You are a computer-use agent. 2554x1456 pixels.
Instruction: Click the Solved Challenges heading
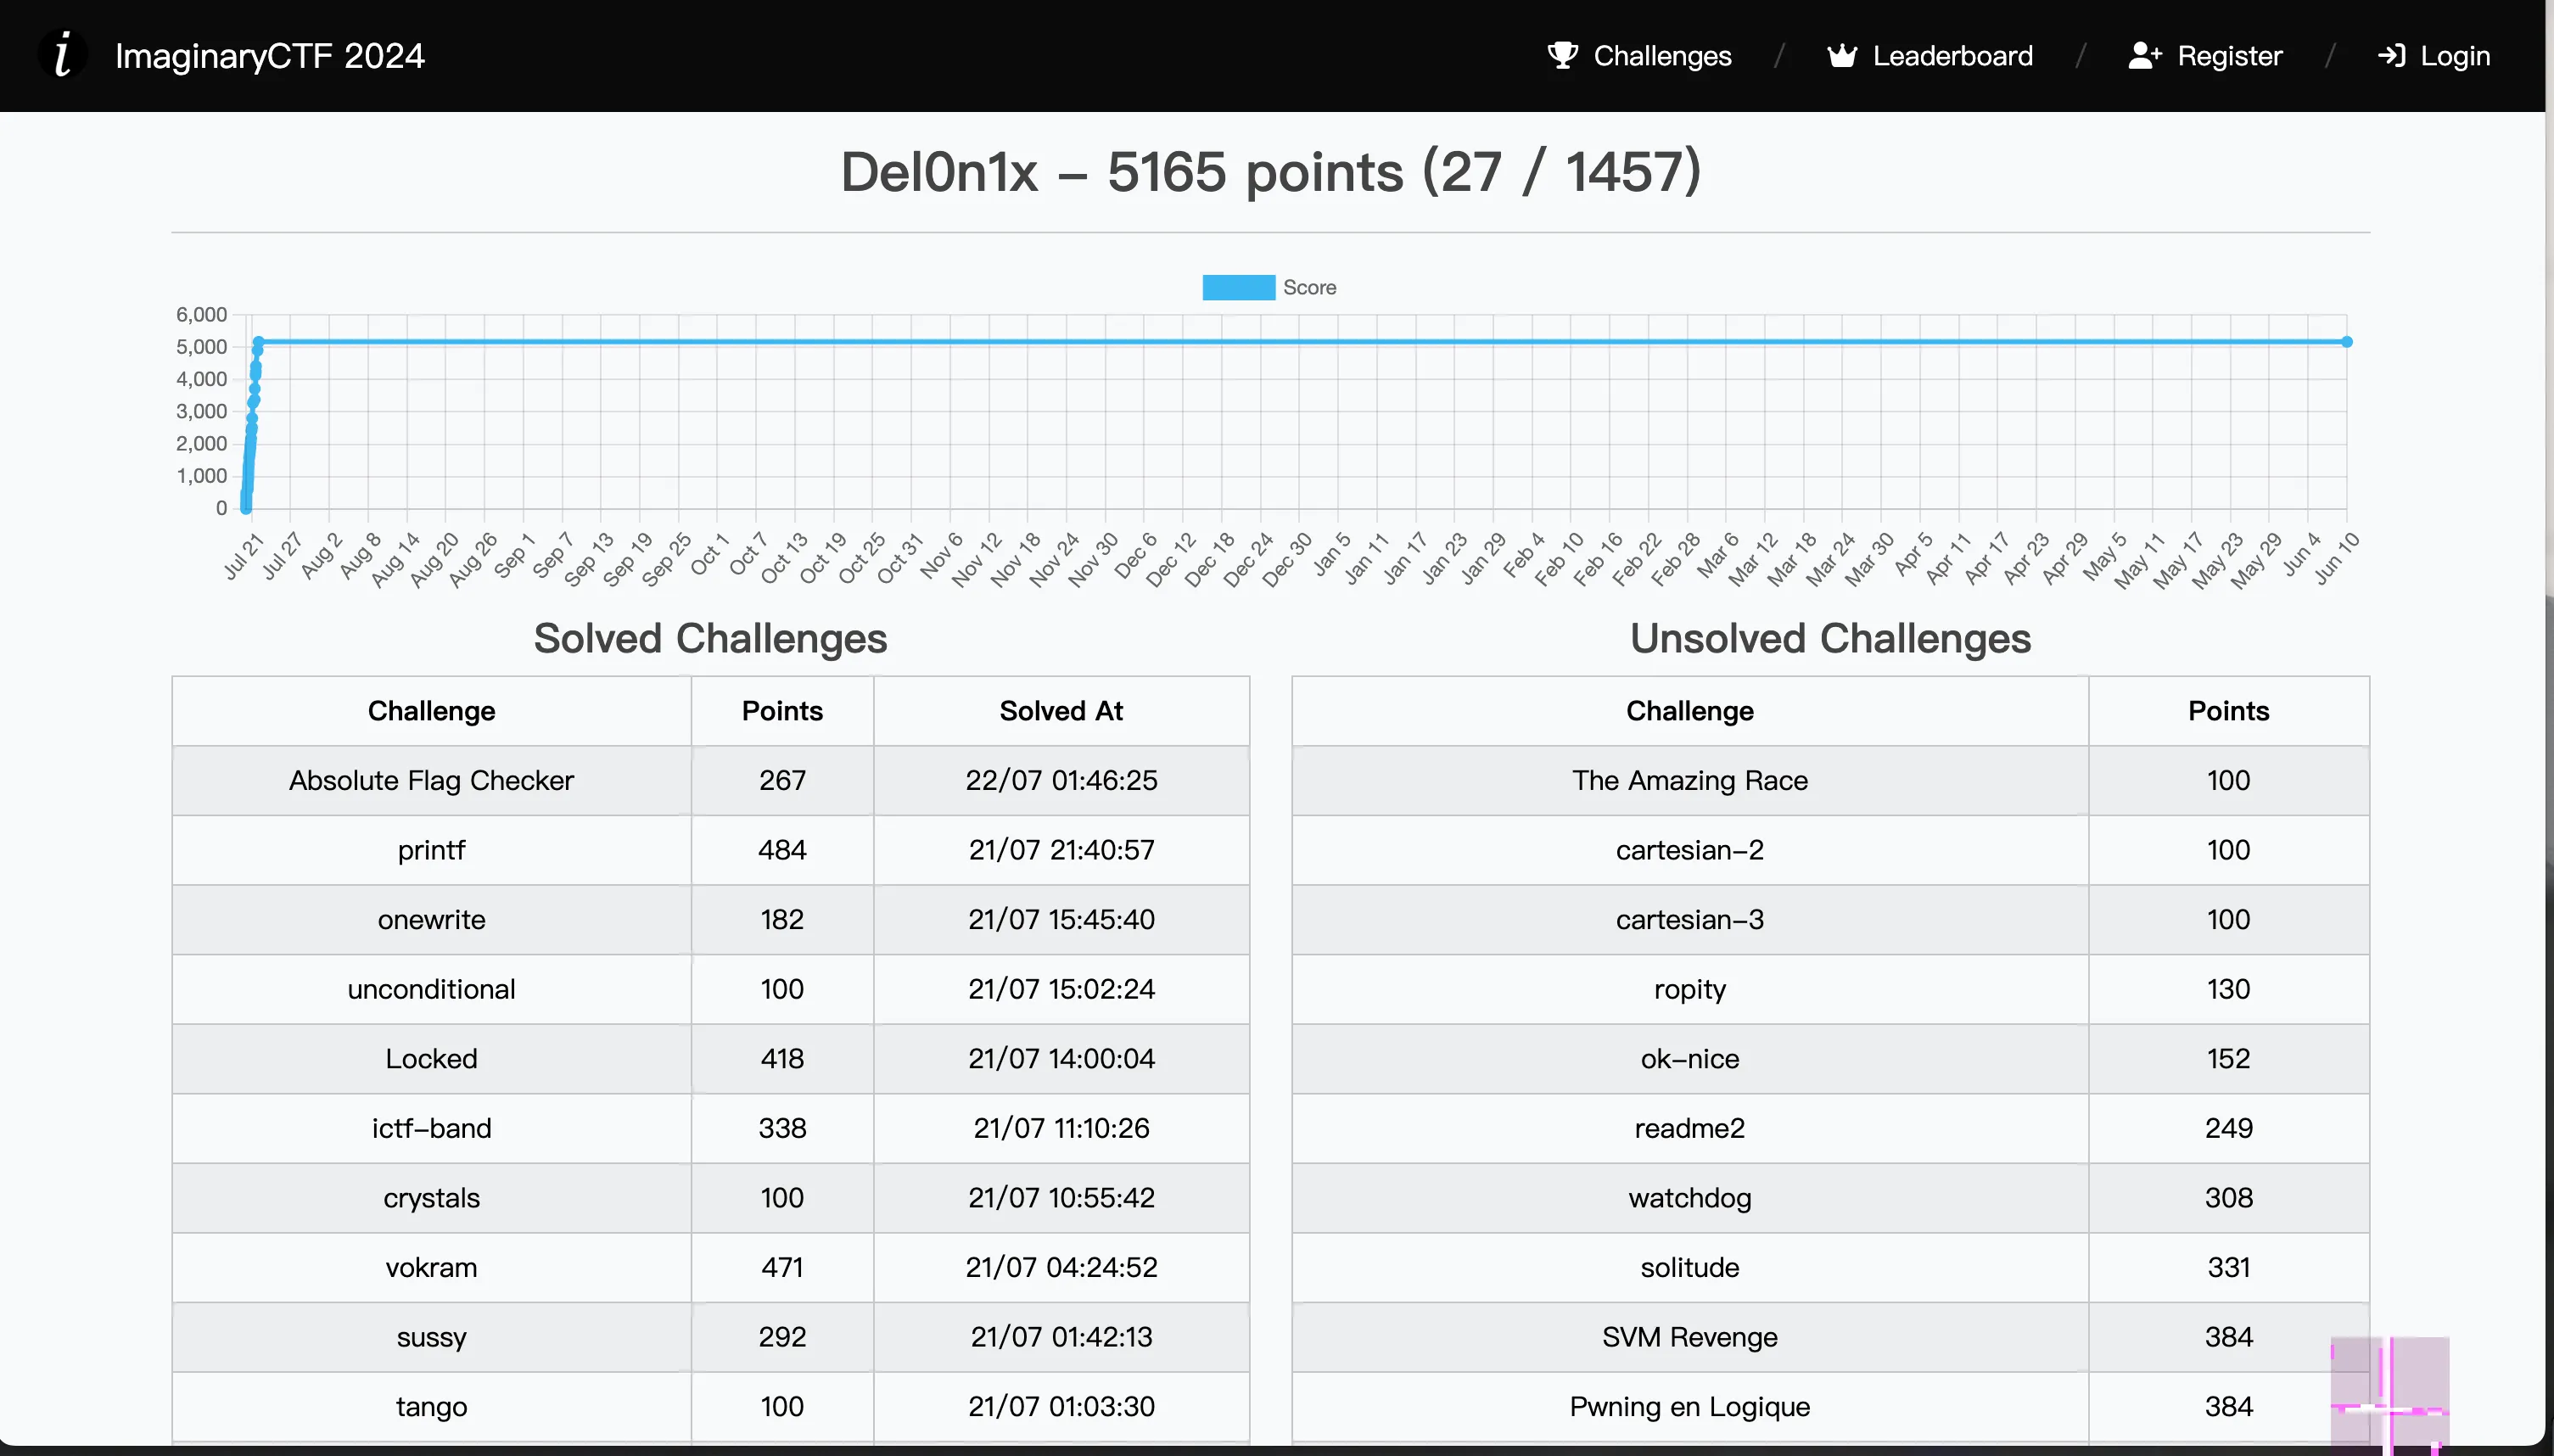(710, 637)
